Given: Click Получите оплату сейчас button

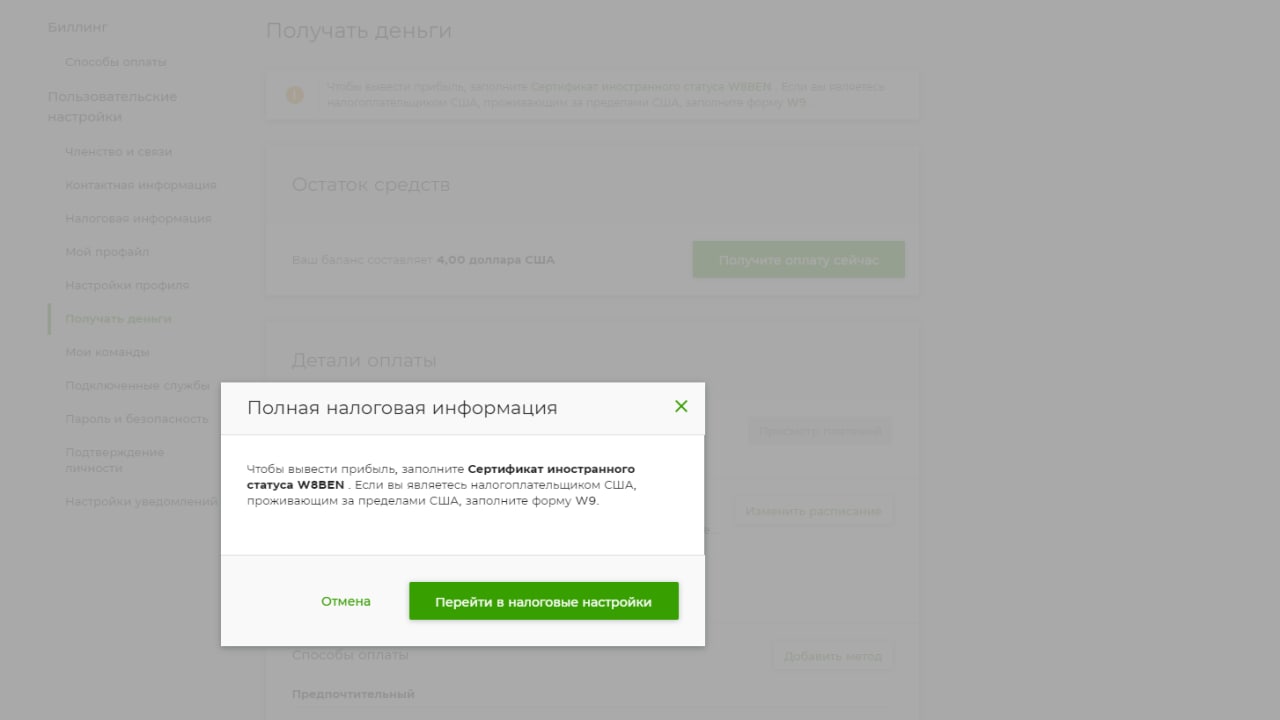Looking at the screenshot, I should [798, 260].
